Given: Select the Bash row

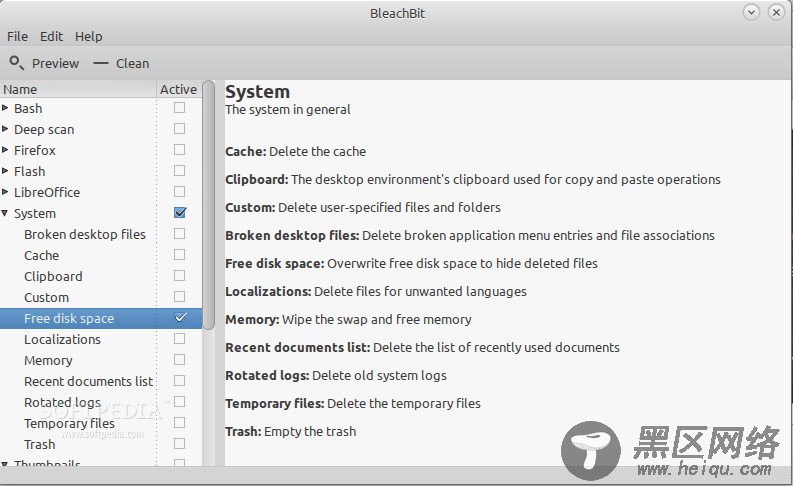Looking at the screenshot, I should point(101,108).
